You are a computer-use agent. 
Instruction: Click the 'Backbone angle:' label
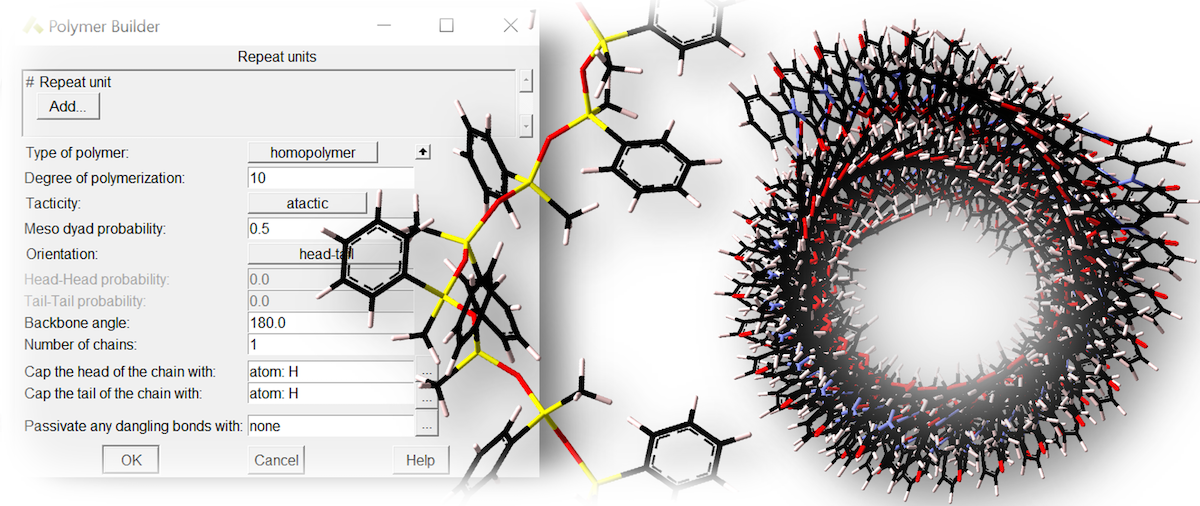[x=77, y=323]
